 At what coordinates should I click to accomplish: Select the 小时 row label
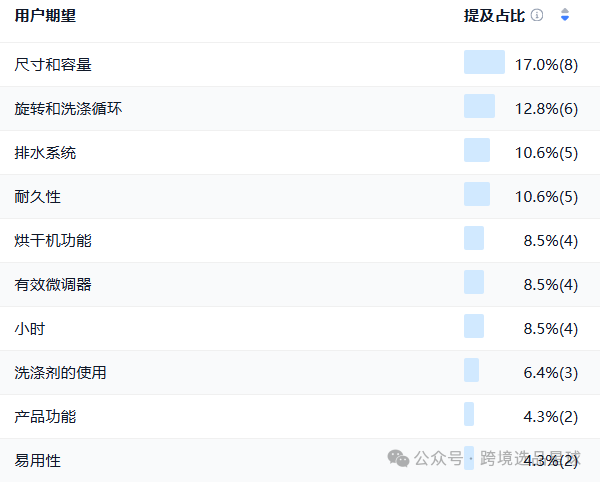coord(30,329)
